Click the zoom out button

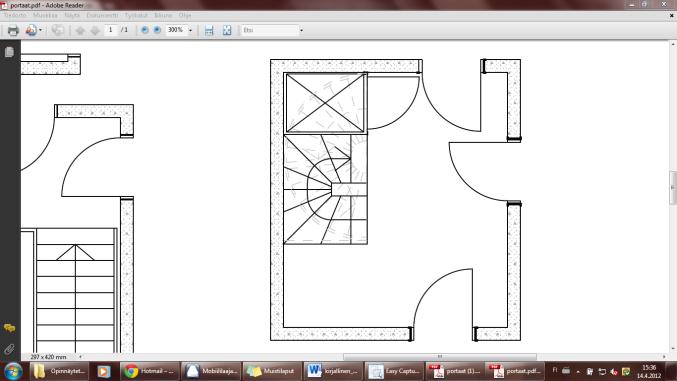point(145,30)
